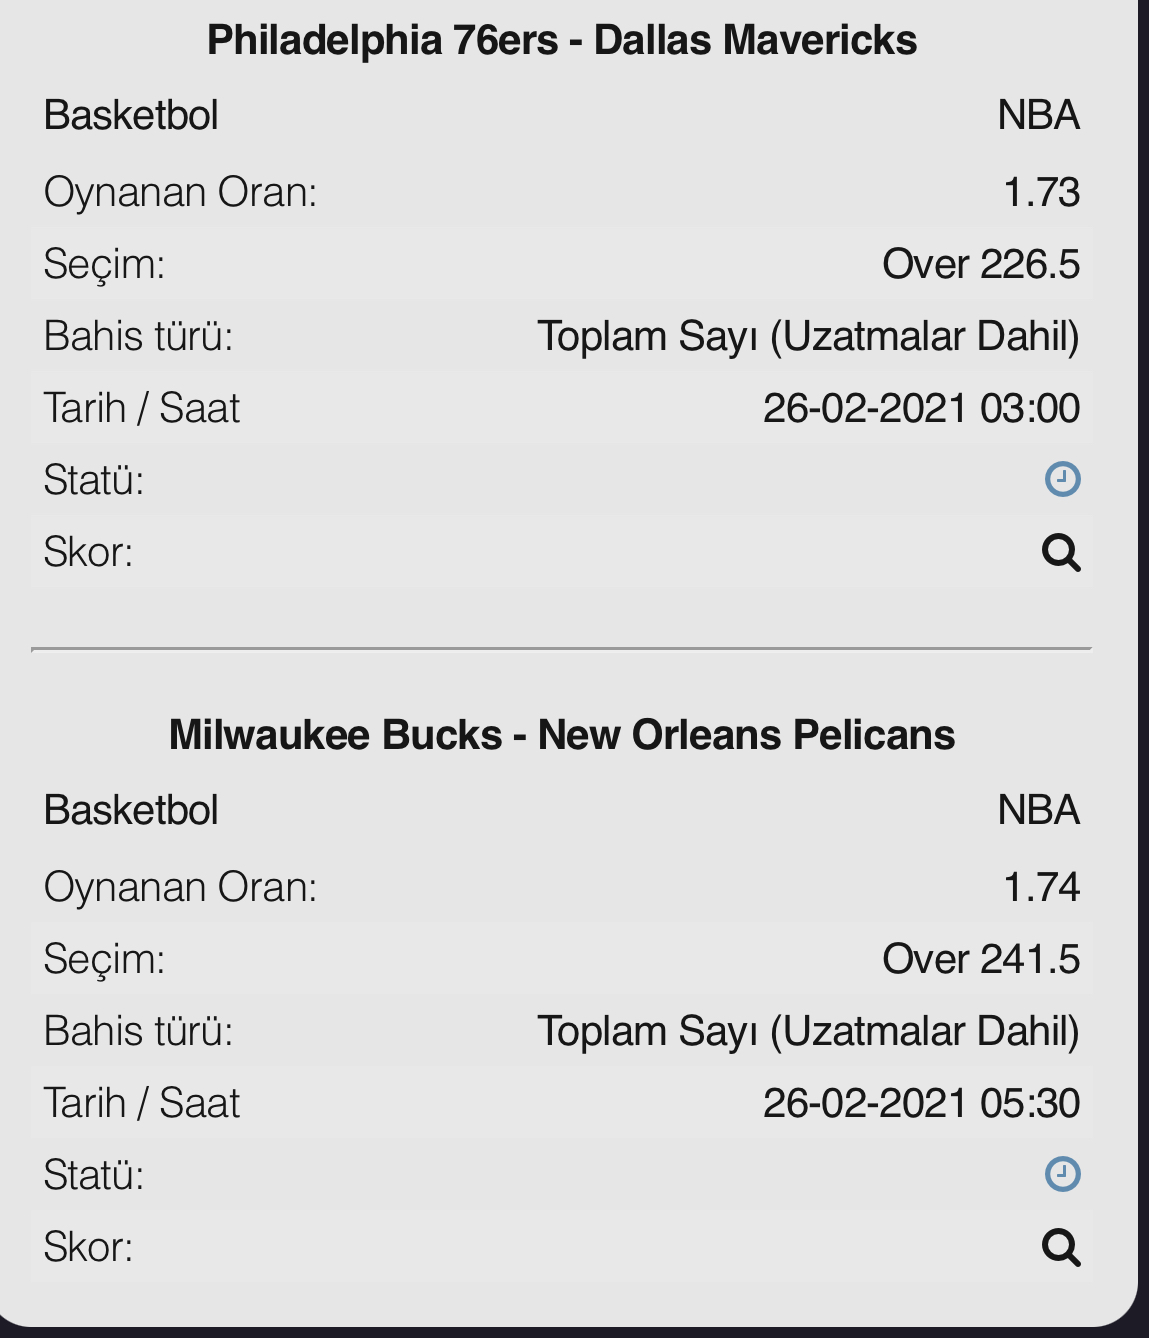Screen dimensions: 1149x1338
Task: Click the NBA label of the first match
Action: [x=1039, y=116]
